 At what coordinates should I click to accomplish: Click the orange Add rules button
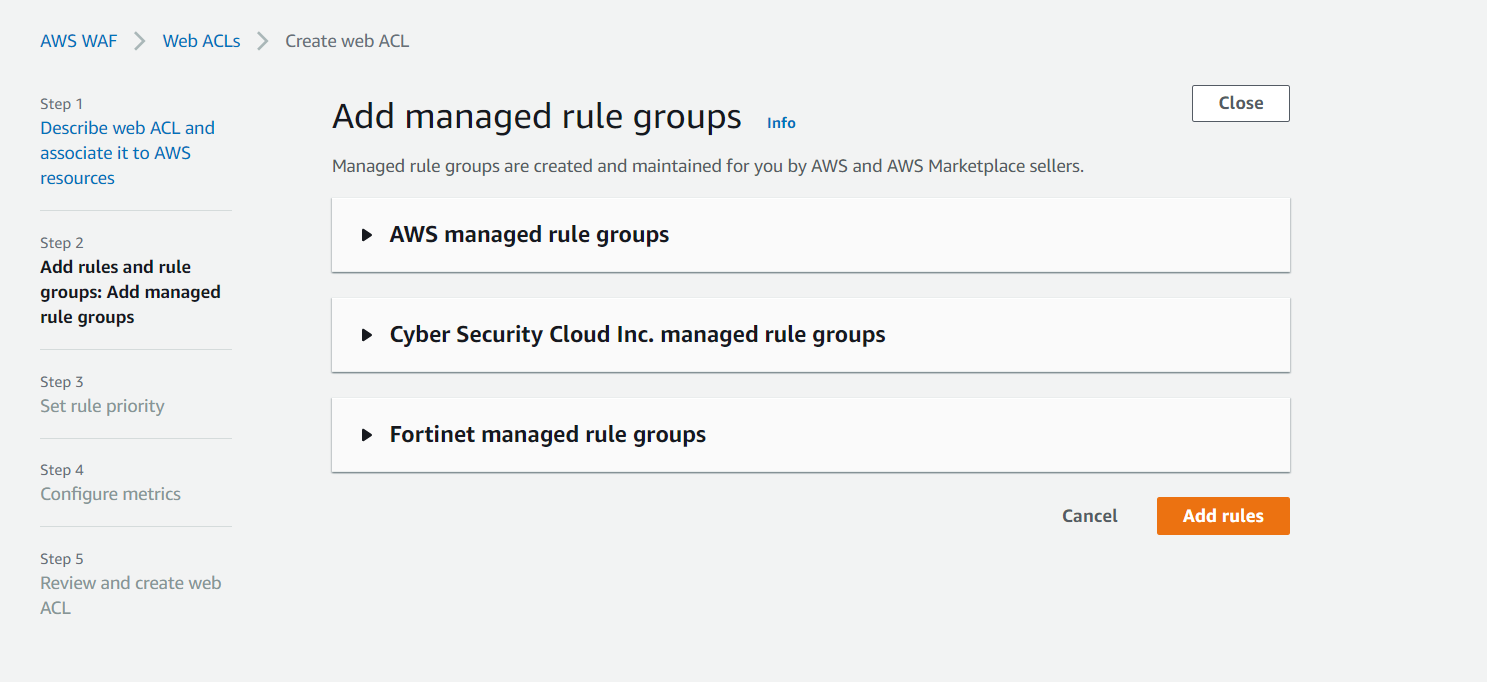pyautogui.click(x=1222, y=516)
